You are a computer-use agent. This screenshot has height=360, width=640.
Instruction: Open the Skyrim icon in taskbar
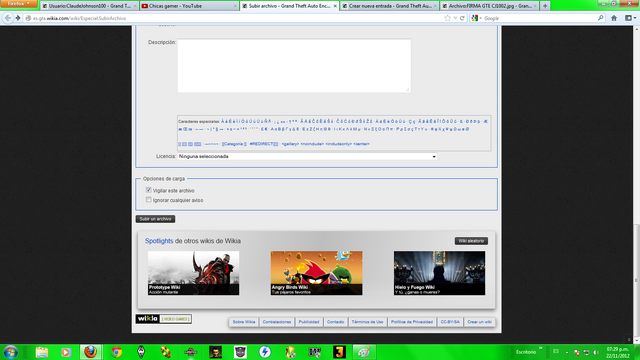tap(141, 352)
